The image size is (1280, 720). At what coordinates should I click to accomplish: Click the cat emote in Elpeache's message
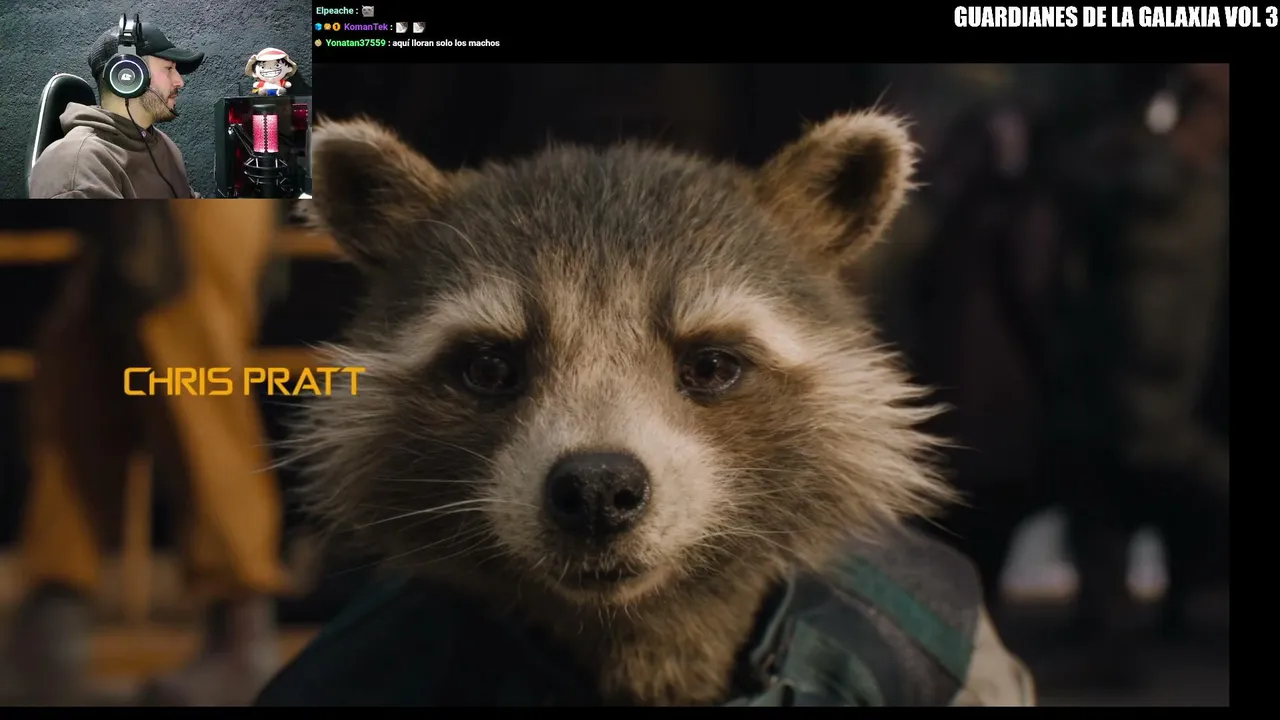point(367,11)
